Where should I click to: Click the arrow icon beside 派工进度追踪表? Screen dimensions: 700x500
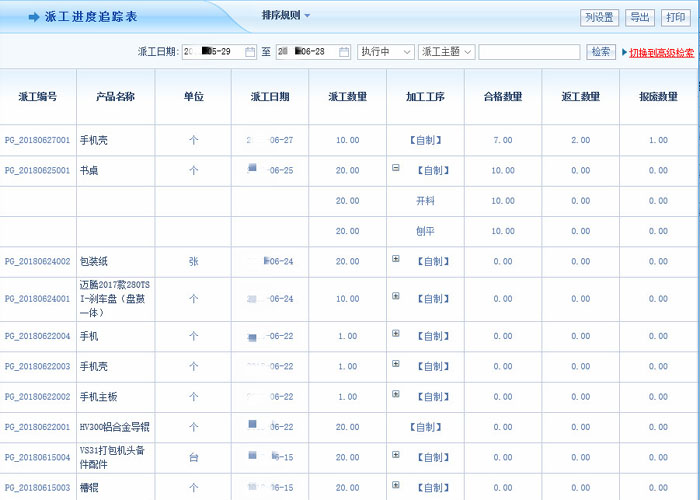tap(34, 17)
